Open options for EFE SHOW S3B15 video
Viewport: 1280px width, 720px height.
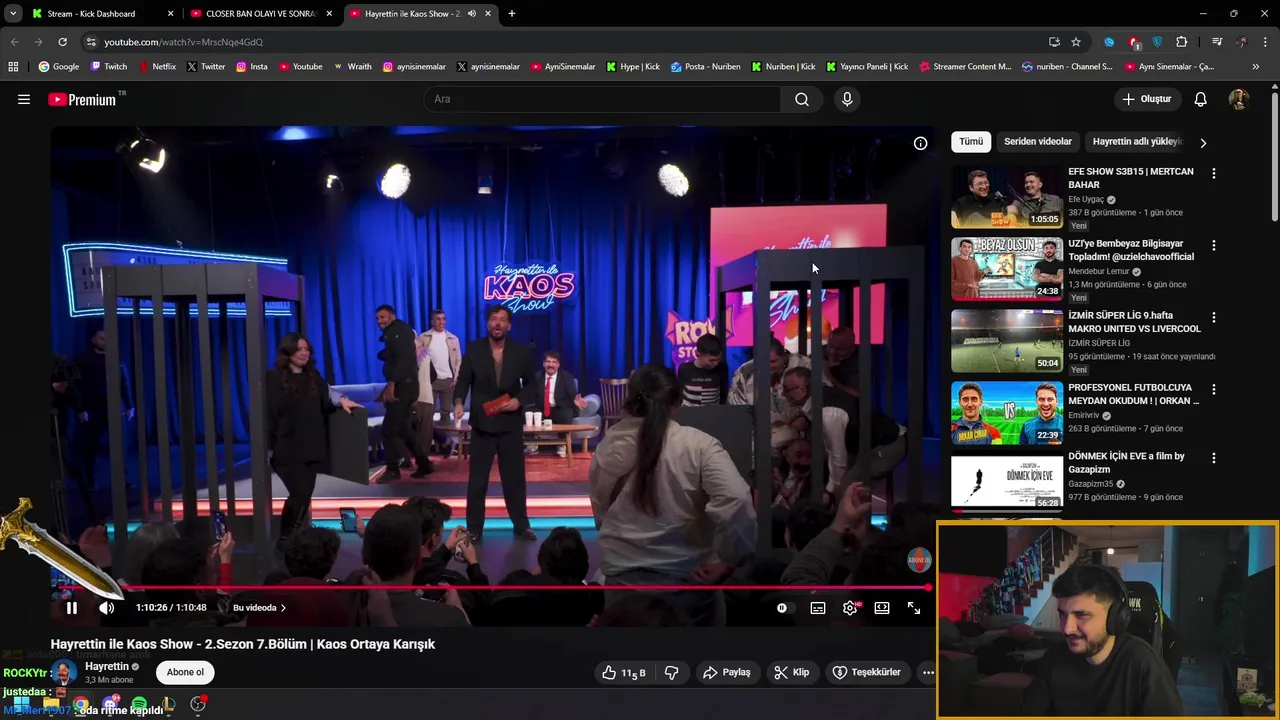pos(1214,173)
